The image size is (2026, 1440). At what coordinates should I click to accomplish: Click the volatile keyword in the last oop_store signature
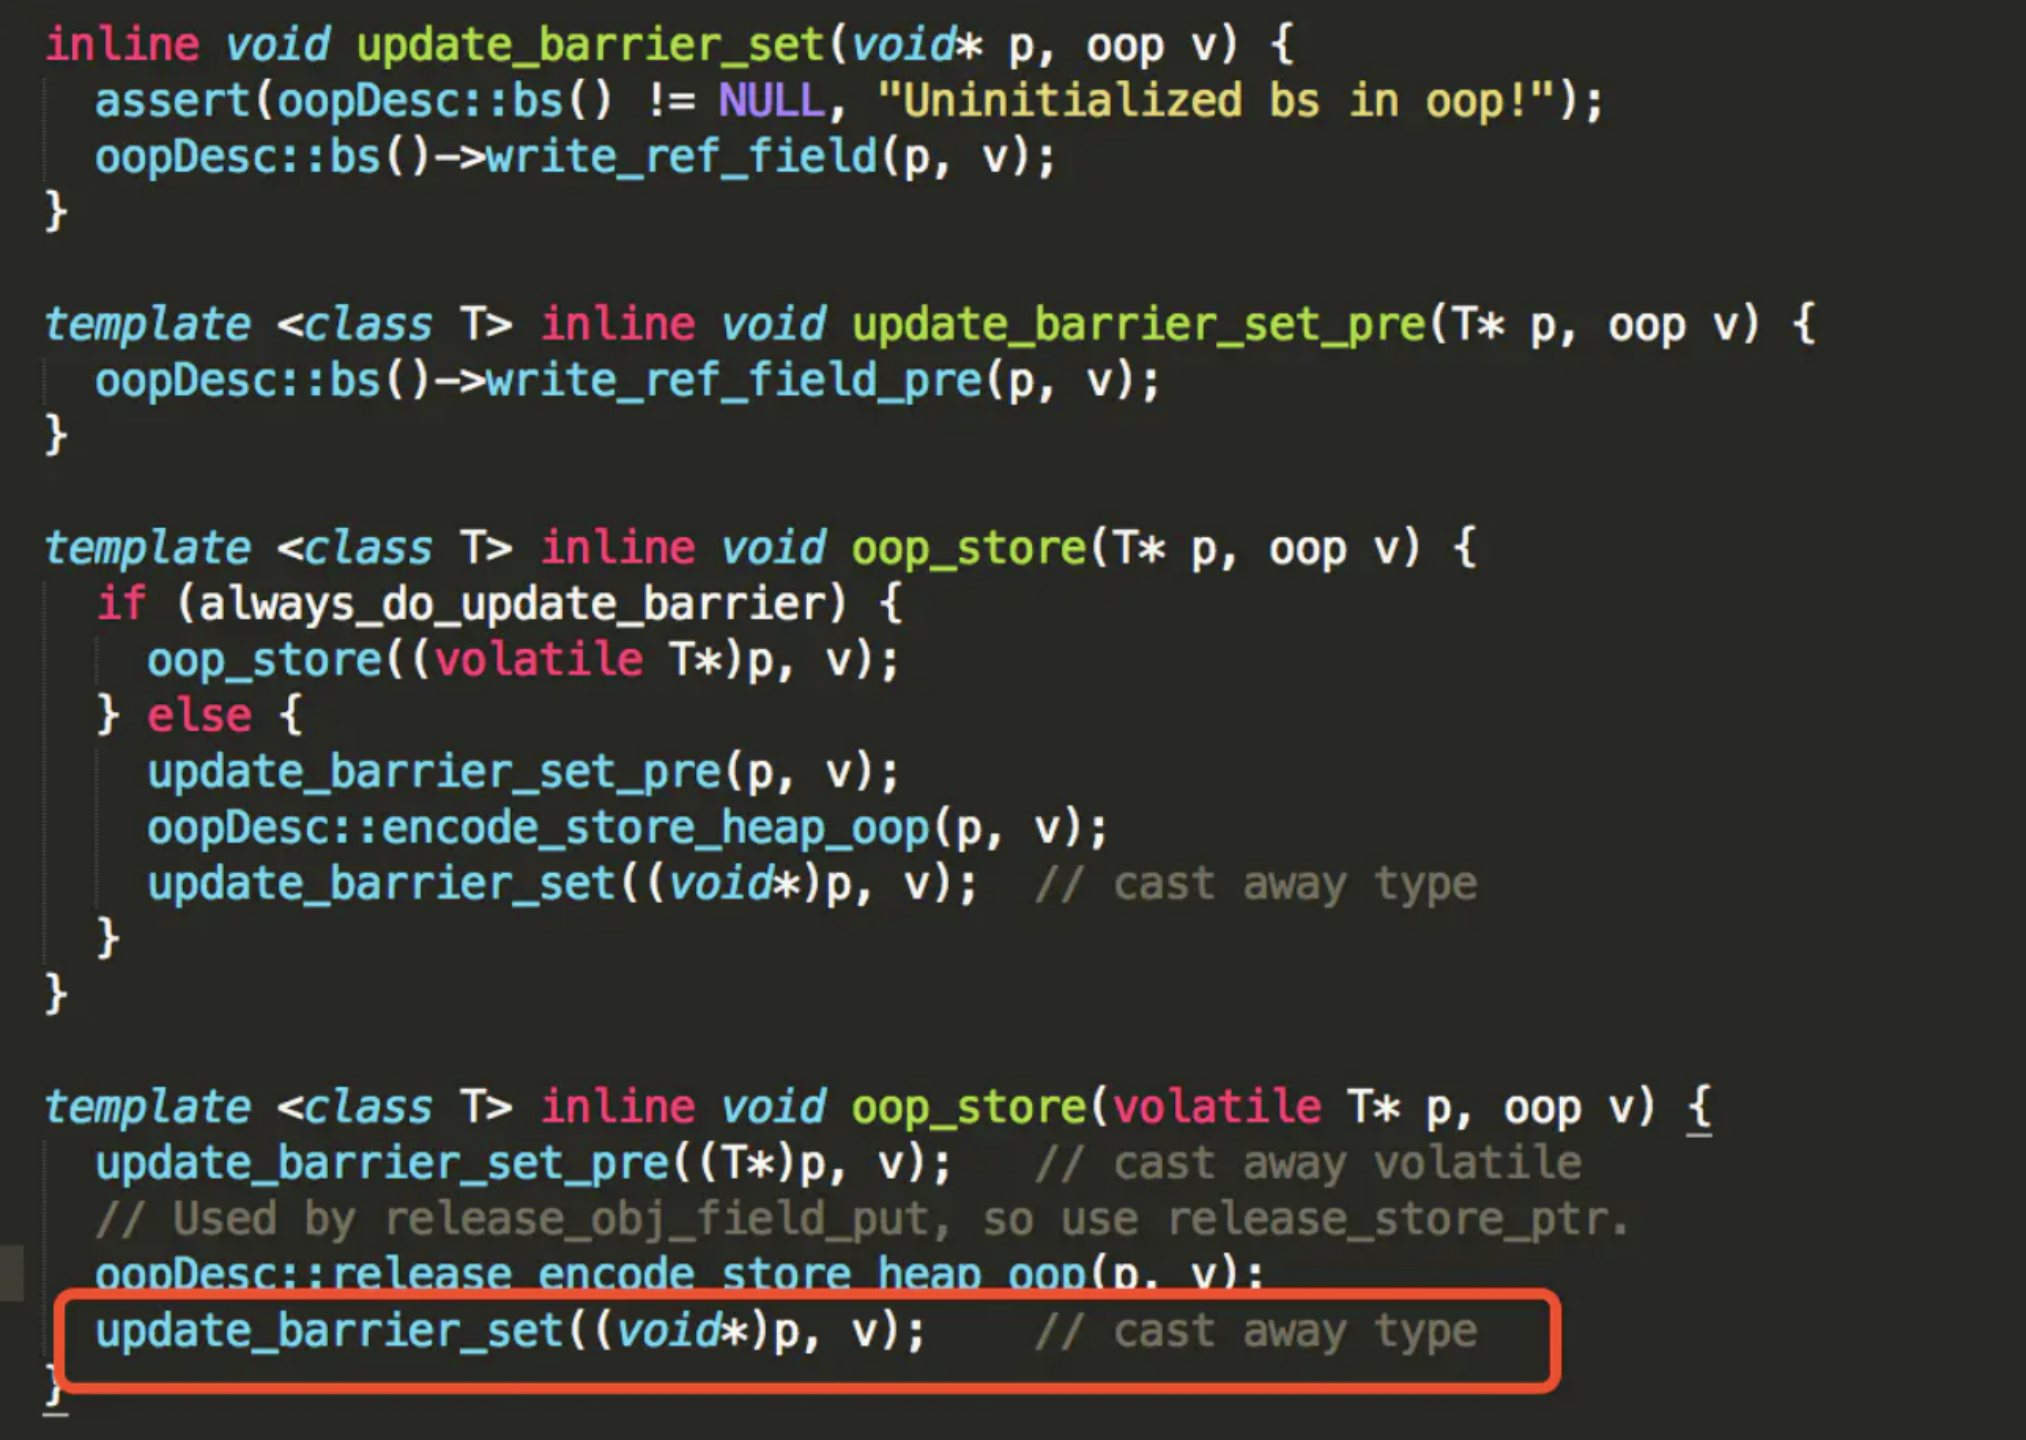pos(1216,1107)
